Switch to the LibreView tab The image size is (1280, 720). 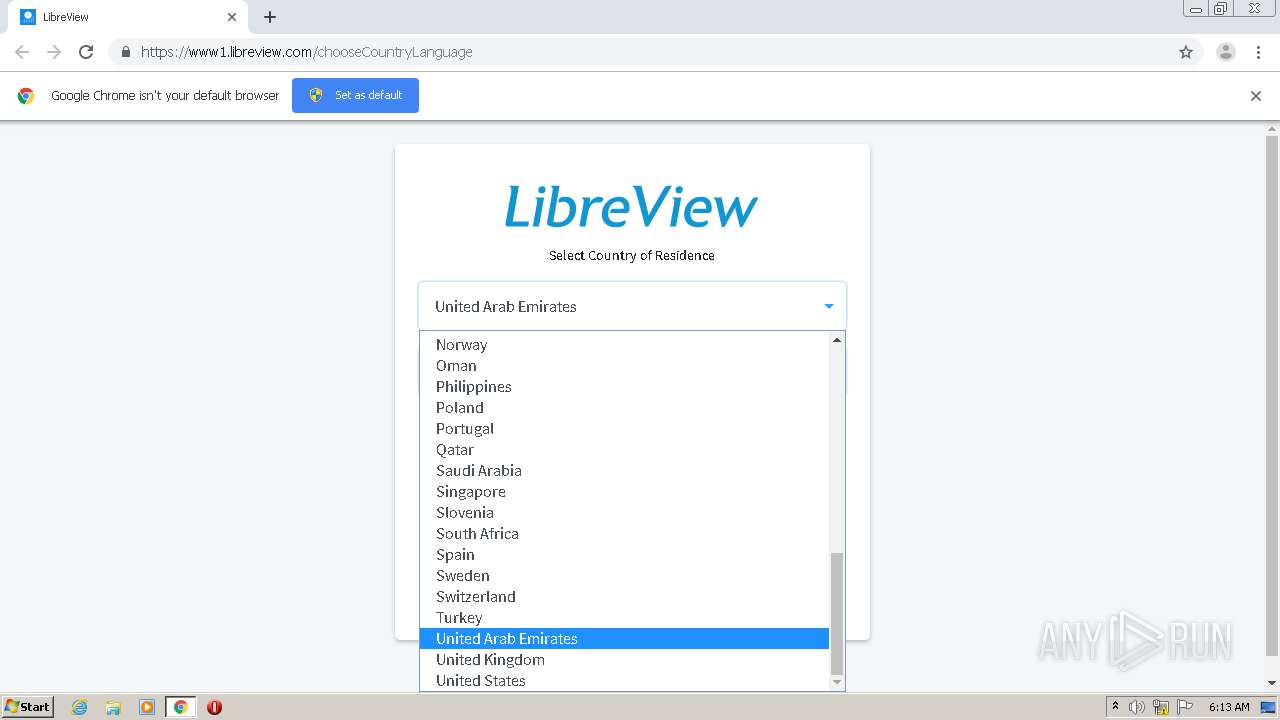click(128, 17)
